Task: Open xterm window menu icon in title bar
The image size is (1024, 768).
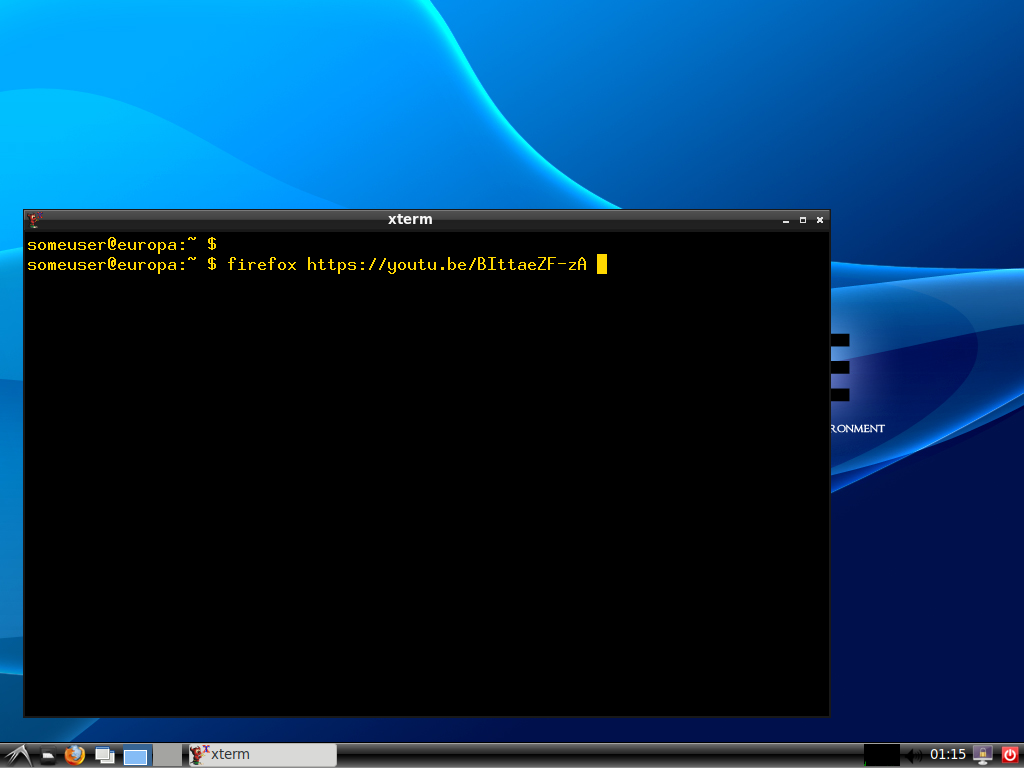Action: tap(34, 220)
